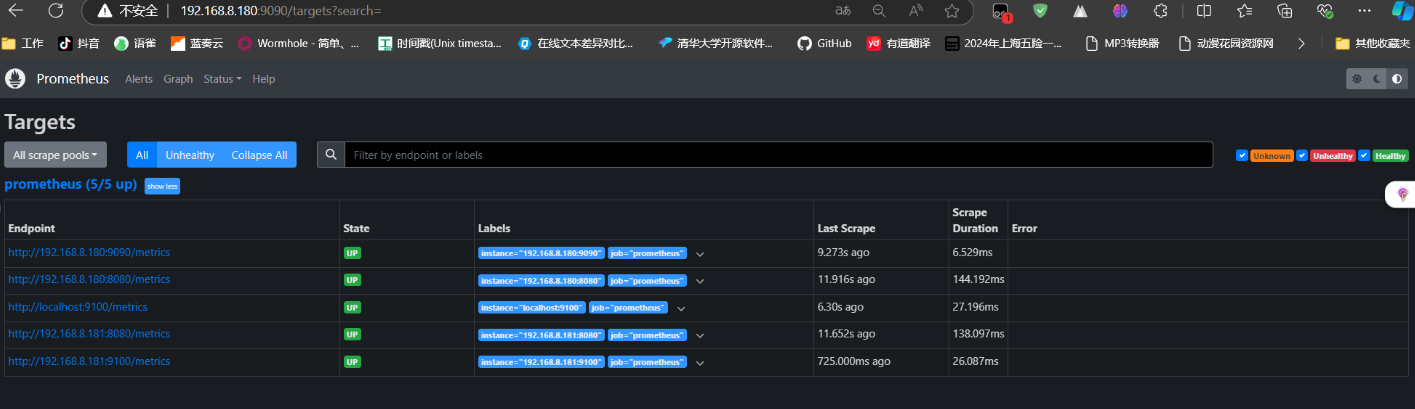
Task: Click the Collapse All tab
Action: [x=259, y=155]
